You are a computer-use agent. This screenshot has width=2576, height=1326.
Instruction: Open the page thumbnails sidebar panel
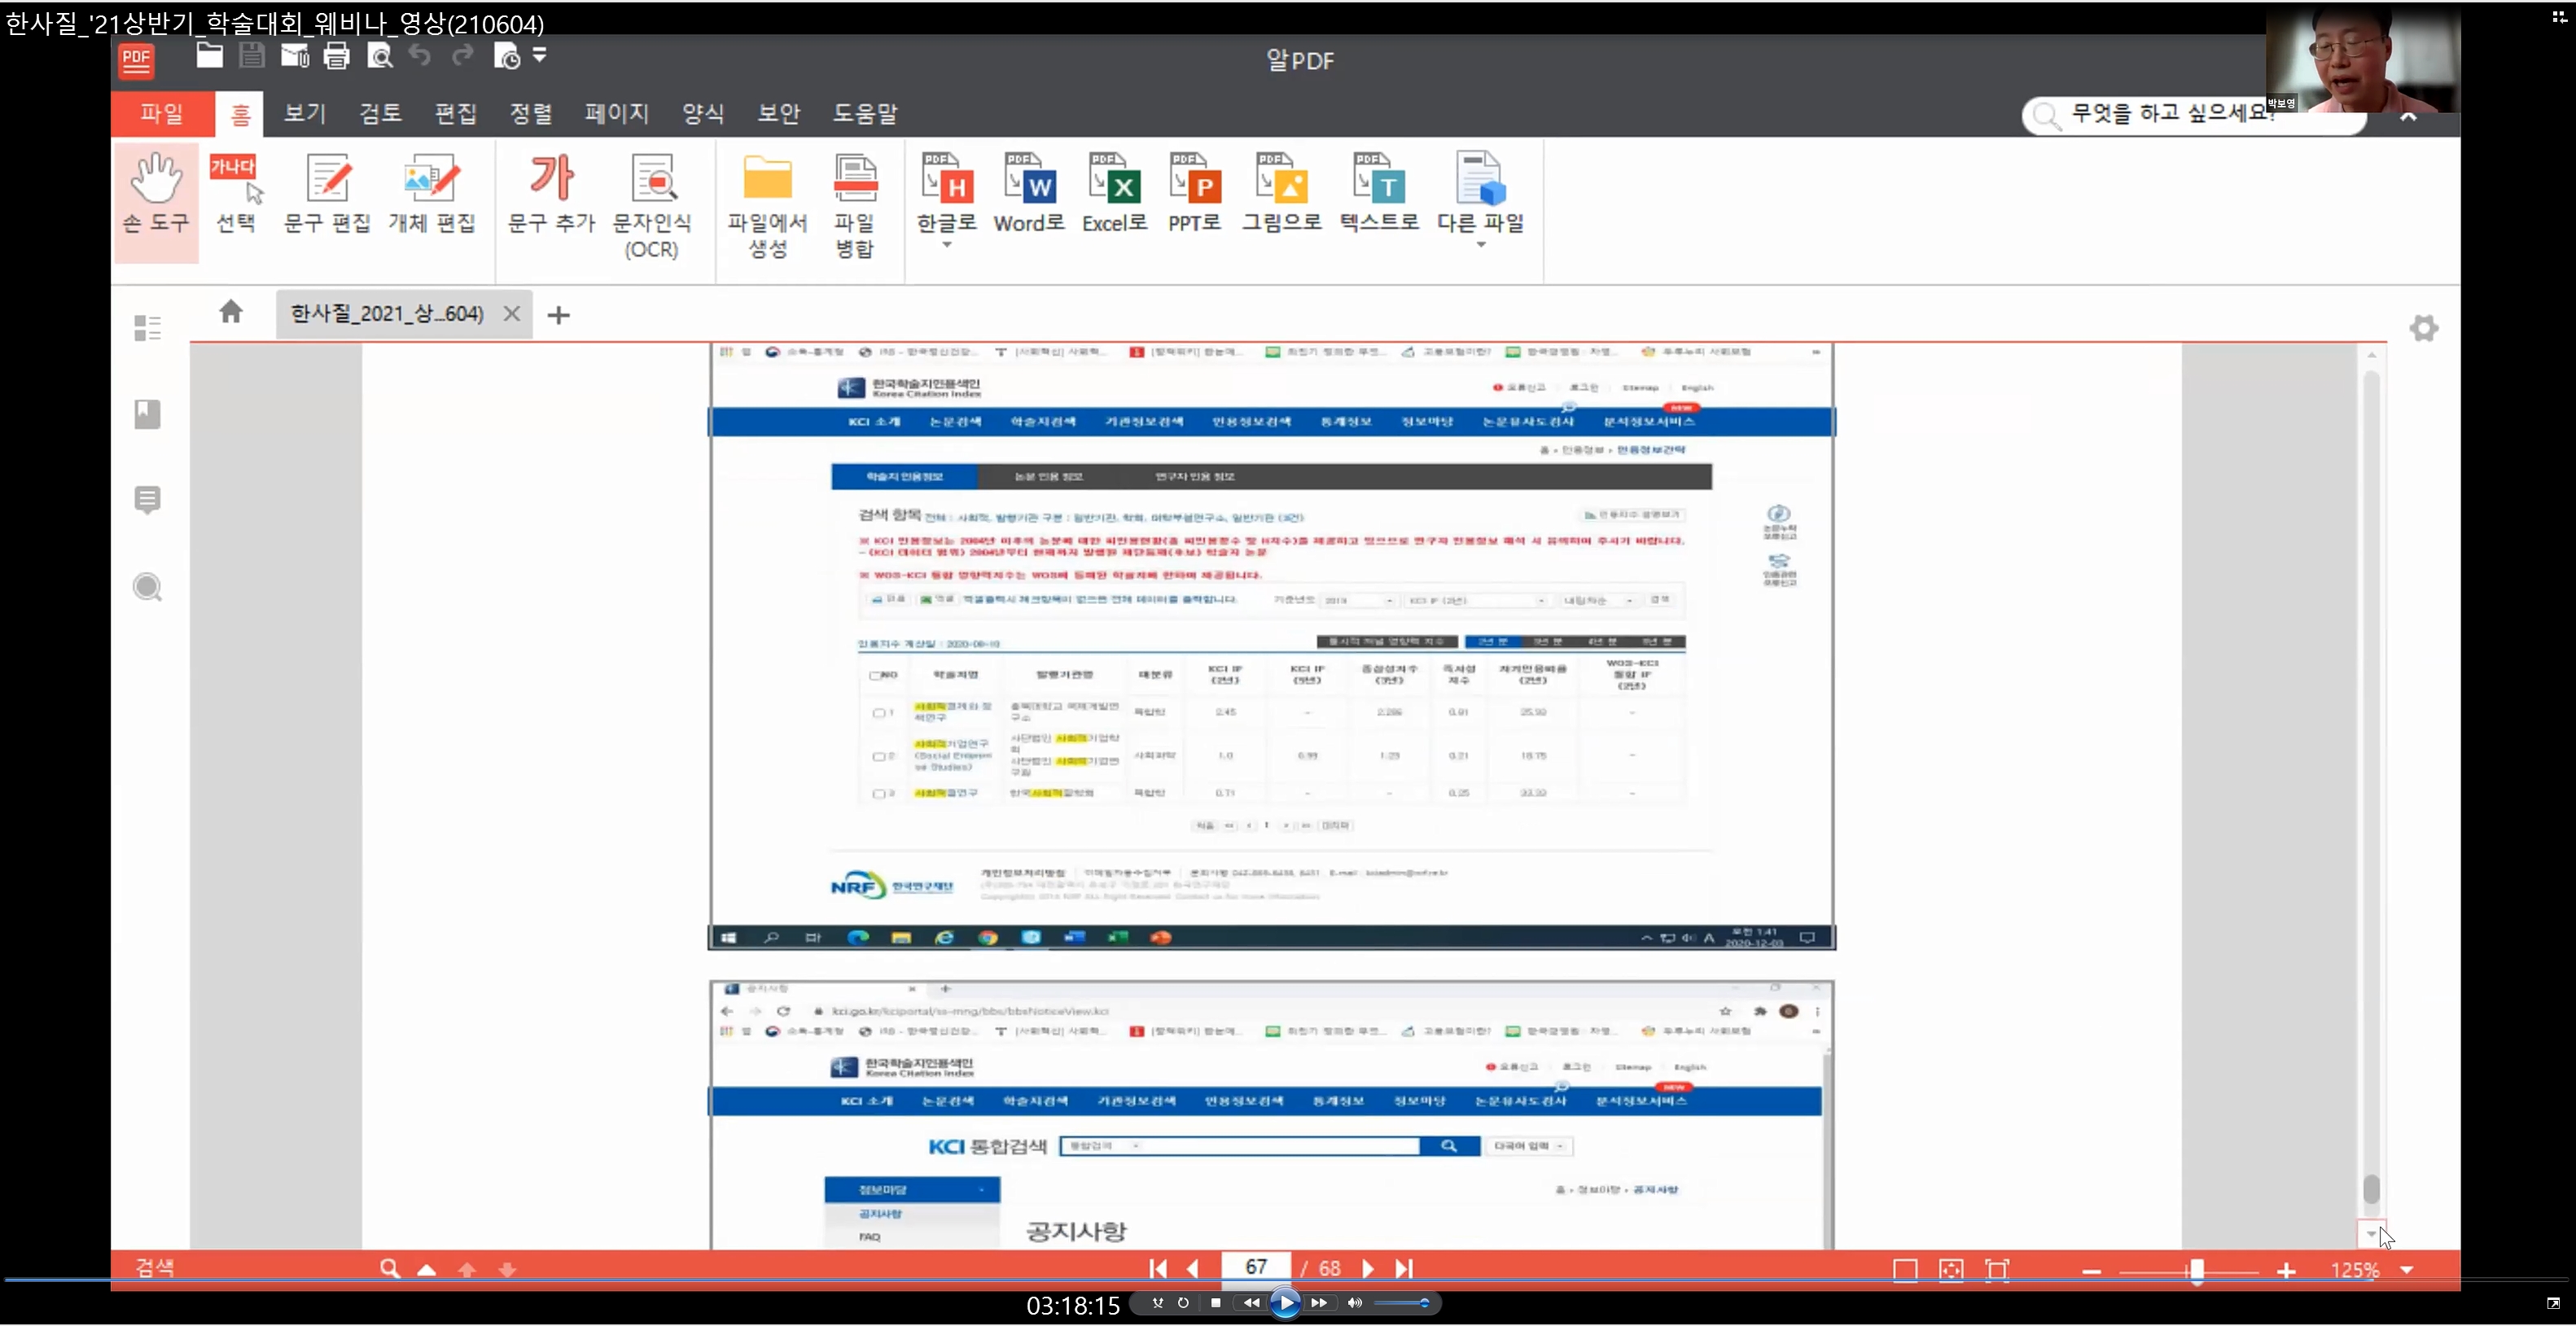click(x=147, y=328)
